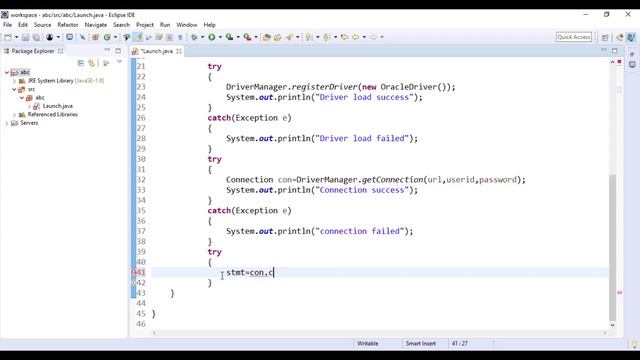Open dropdown next to Run button
Image resolution: width=640 pixels, height=360 pixels.
tap(220, 37)
